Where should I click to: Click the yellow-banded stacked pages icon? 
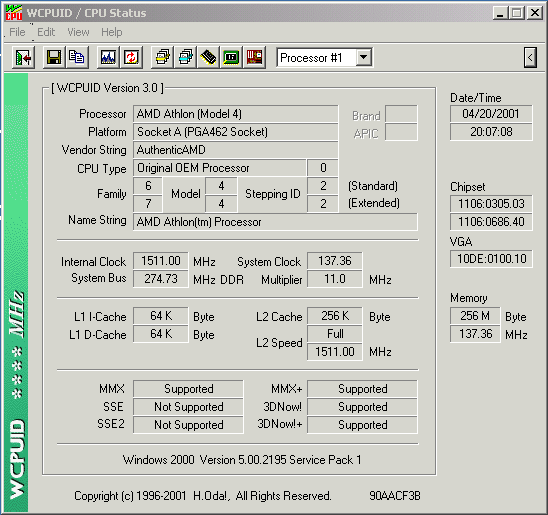tap(163, 57)
